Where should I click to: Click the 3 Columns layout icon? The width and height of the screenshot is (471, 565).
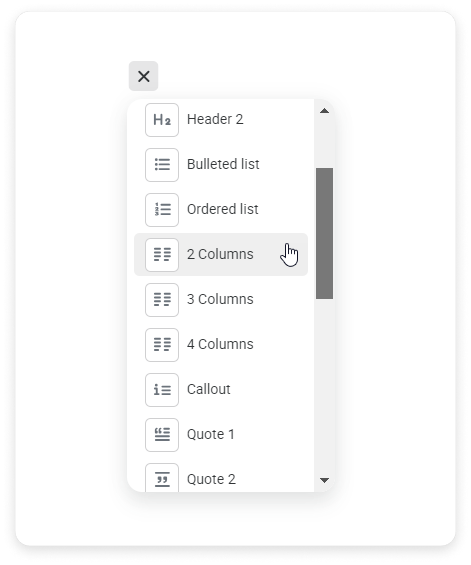click(x=162, y=300)
